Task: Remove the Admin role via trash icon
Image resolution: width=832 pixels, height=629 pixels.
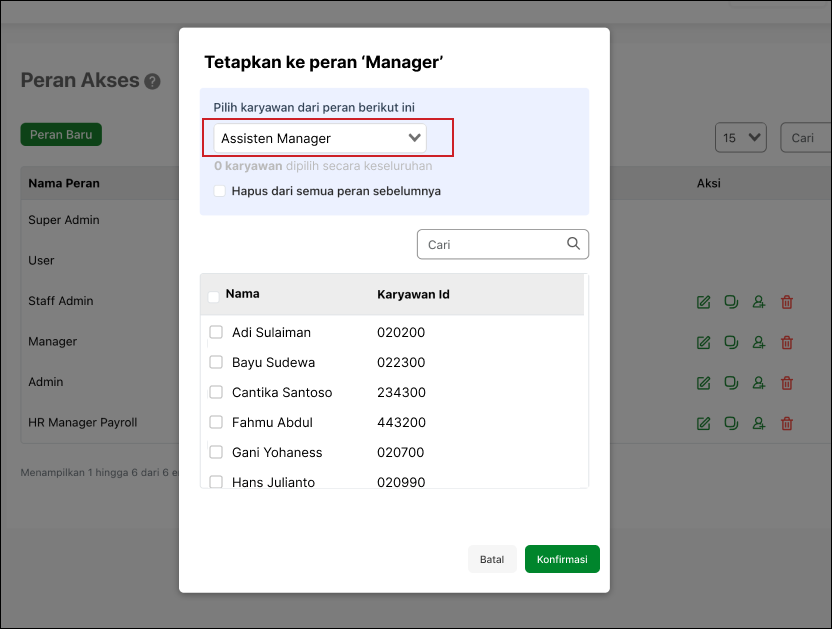Action: [x=787, y=382]
